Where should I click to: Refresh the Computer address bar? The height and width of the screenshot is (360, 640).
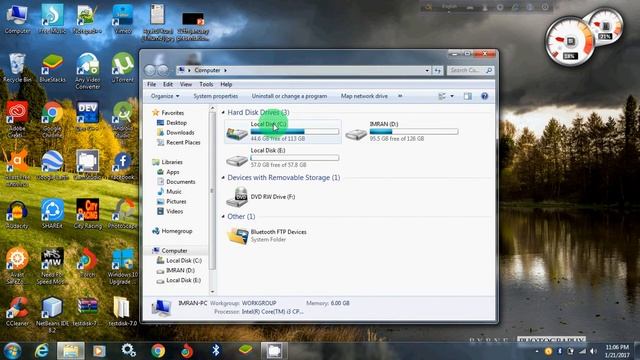438,71
